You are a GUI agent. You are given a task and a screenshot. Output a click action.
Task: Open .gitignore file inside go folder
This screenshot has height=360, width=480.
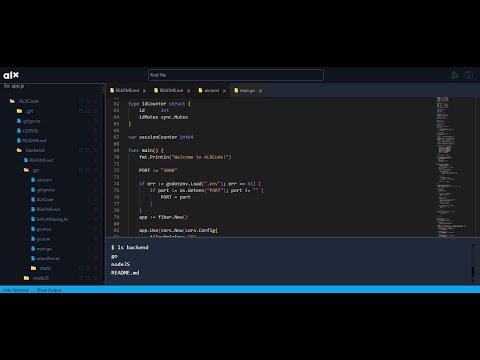tap(43, 190)
